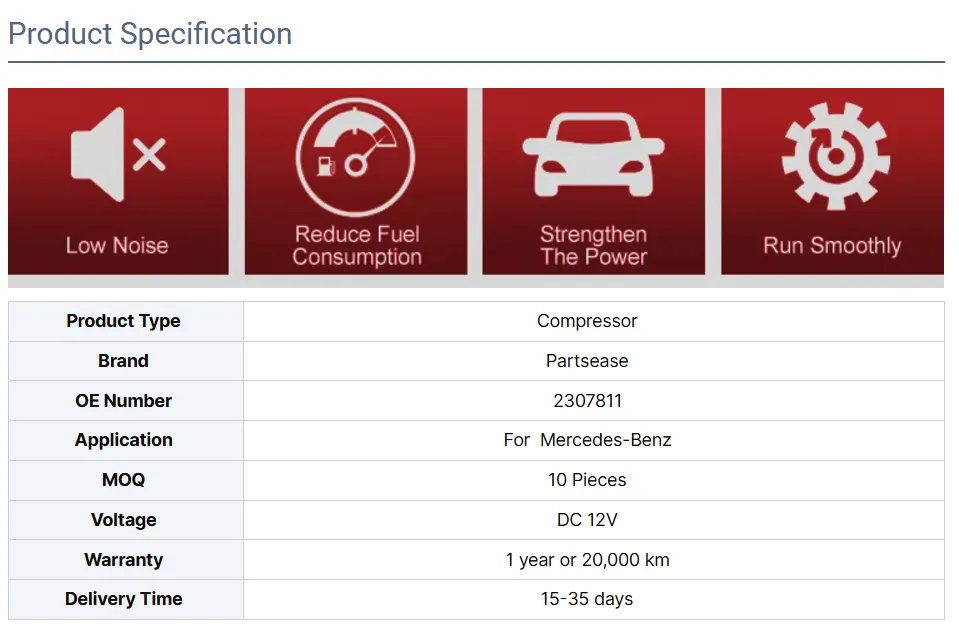Select the 'Strengthen The Power' caption text

click(593, 246)
